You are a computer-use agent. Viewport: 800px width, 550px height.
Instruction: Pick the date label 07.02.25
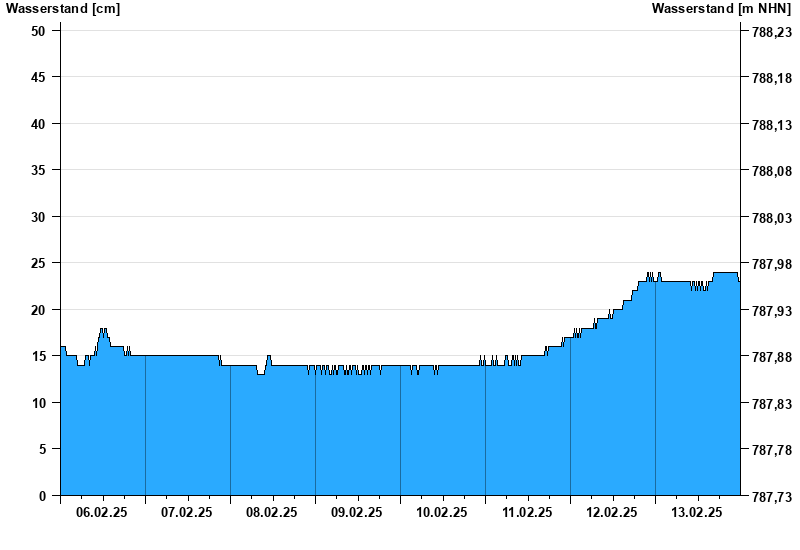[187, 513]
